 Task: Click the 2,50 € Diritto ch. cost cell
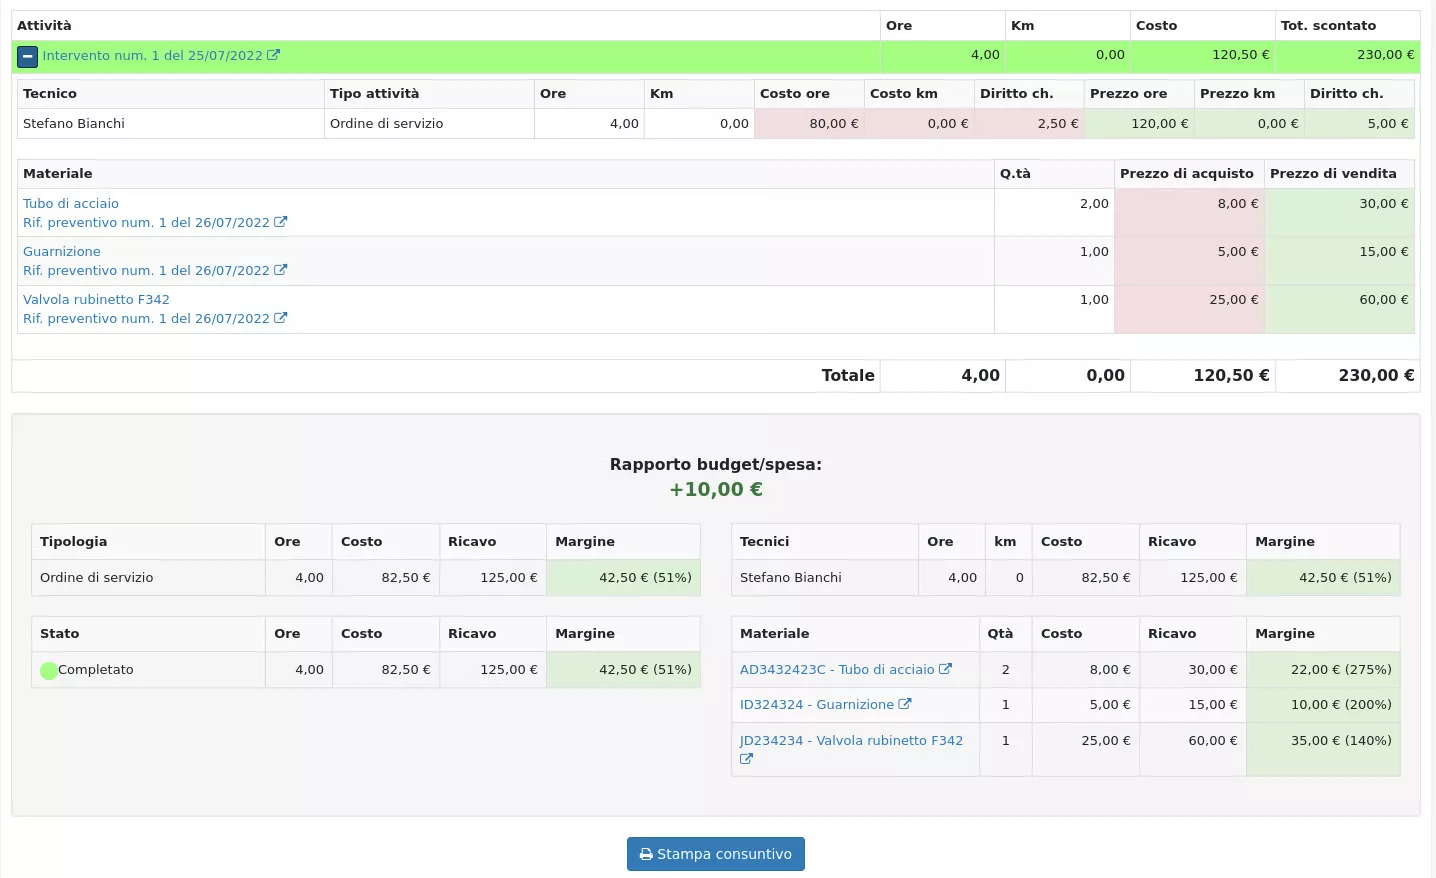point(1030,124)
